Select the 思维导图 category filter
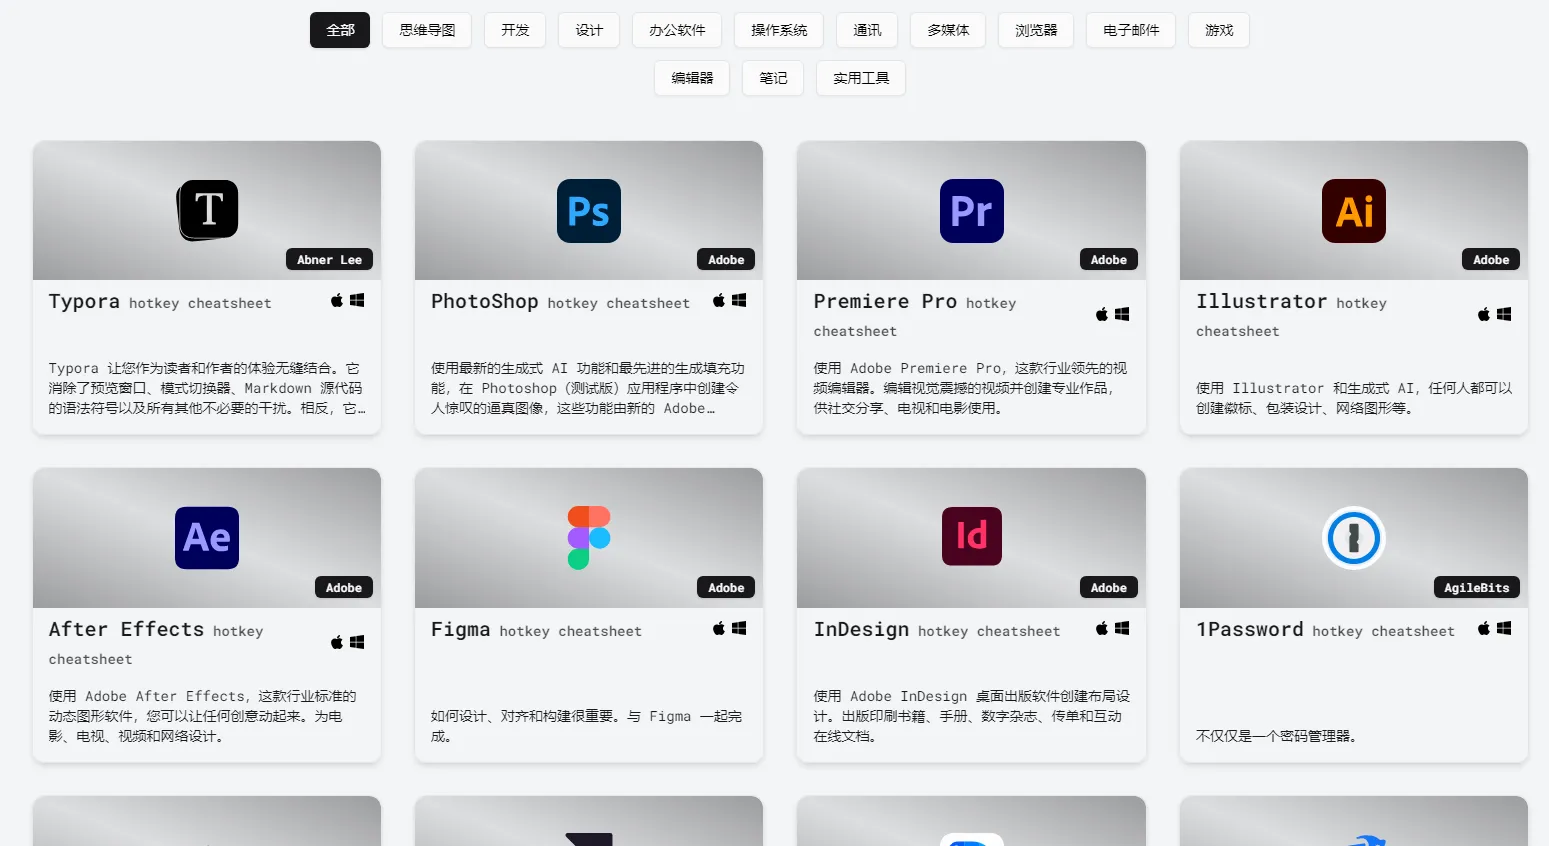The image size is (1549, 846). [x=427, y=30]
